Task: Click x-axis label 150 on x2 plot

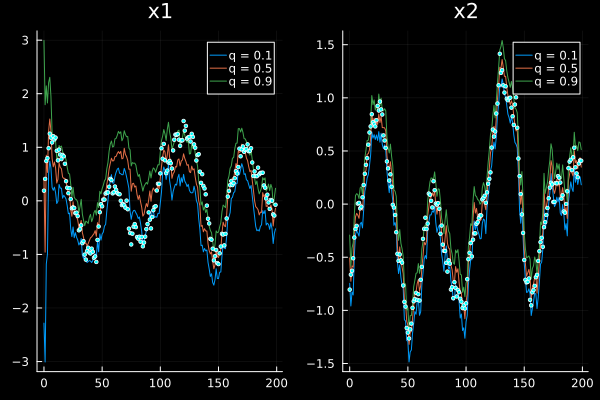Action: coord(524,383)
